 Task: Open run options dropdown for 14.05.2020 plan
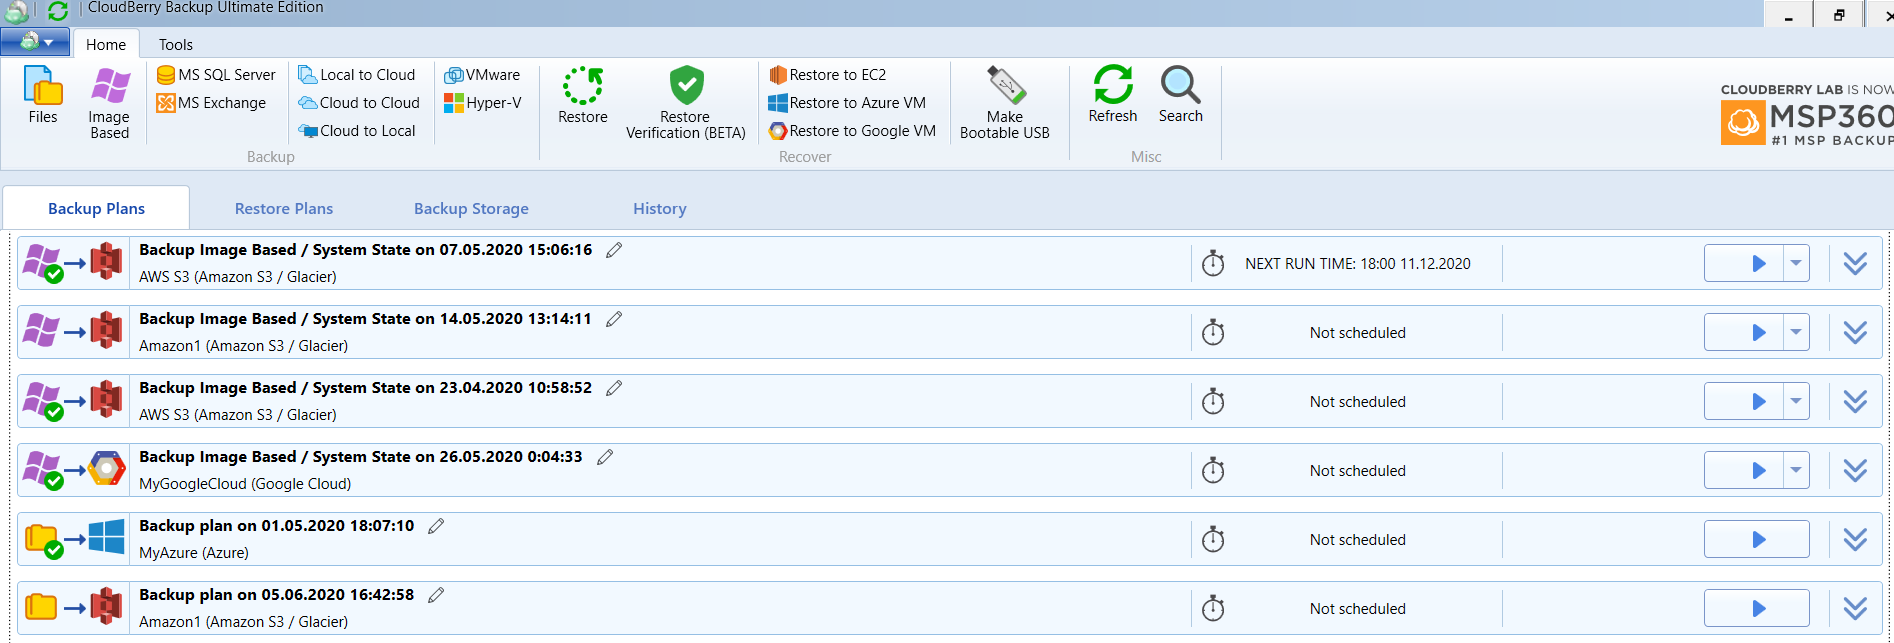(x=1796, y=332)
